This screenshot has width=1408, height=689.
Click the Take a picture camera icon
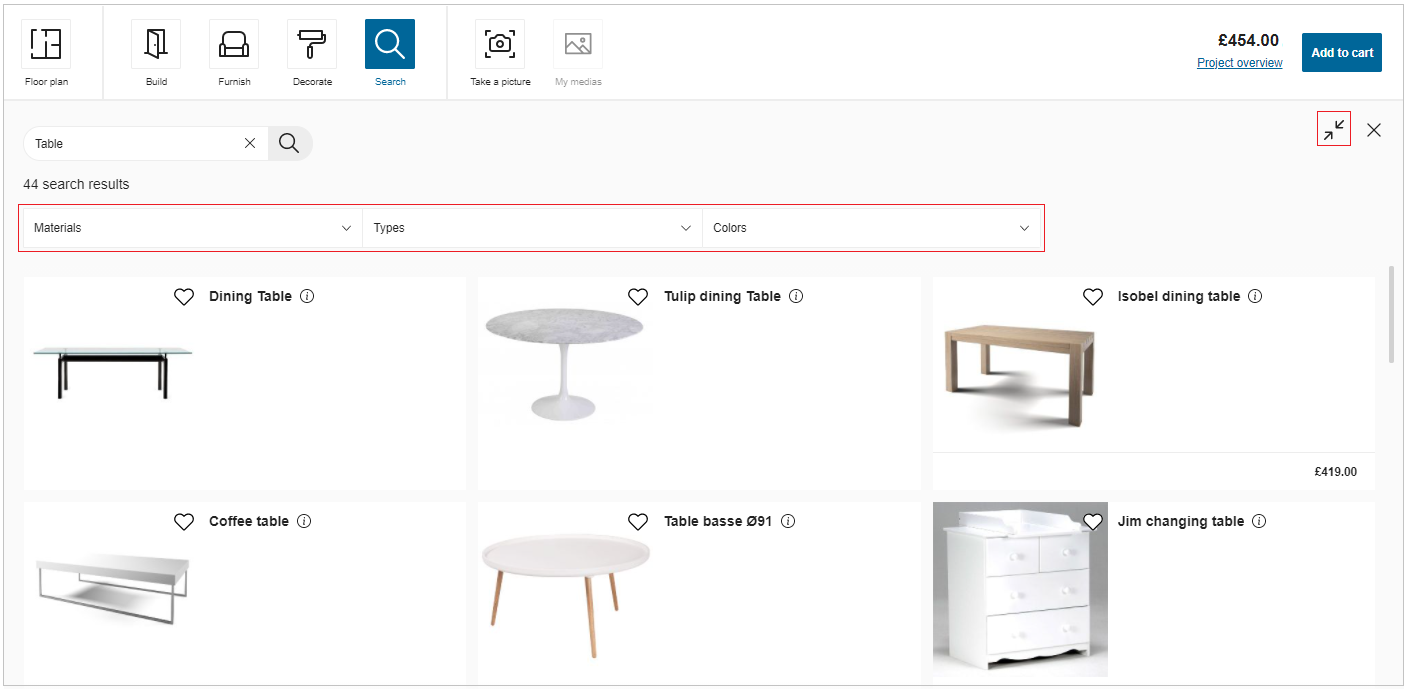[500, 45]
